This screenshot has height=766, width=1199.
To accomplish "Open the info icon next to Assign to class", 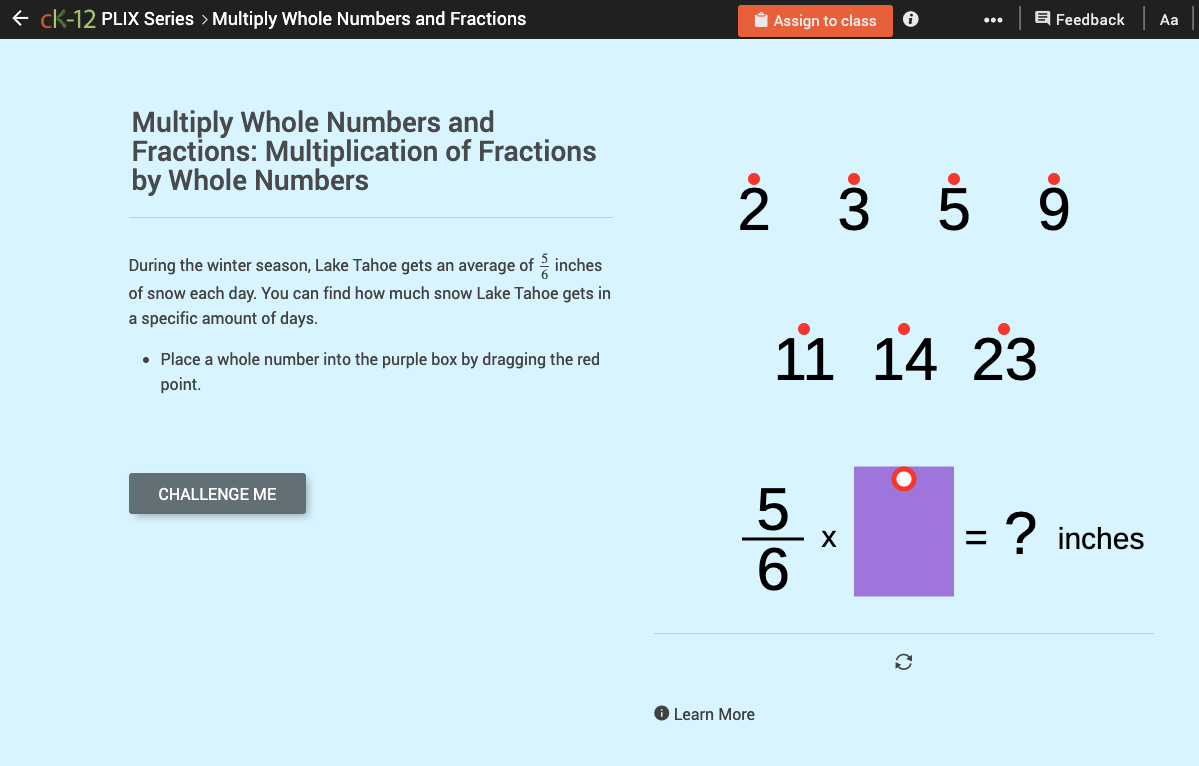I will pos(910,18).
